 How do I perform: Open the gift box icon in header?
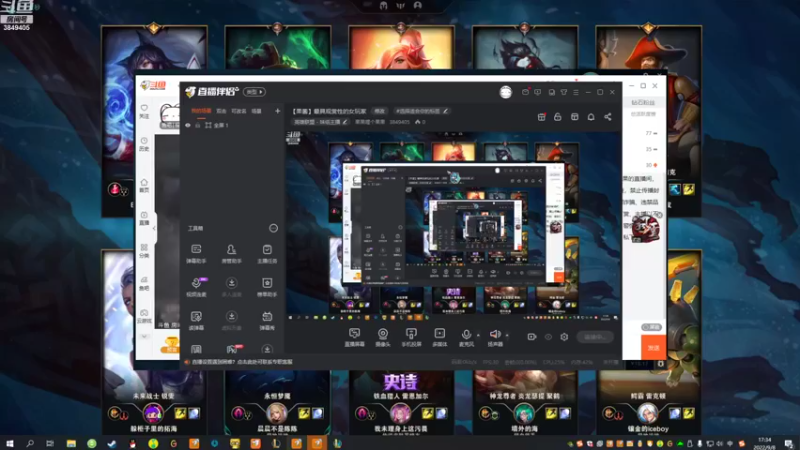(541, 117)
